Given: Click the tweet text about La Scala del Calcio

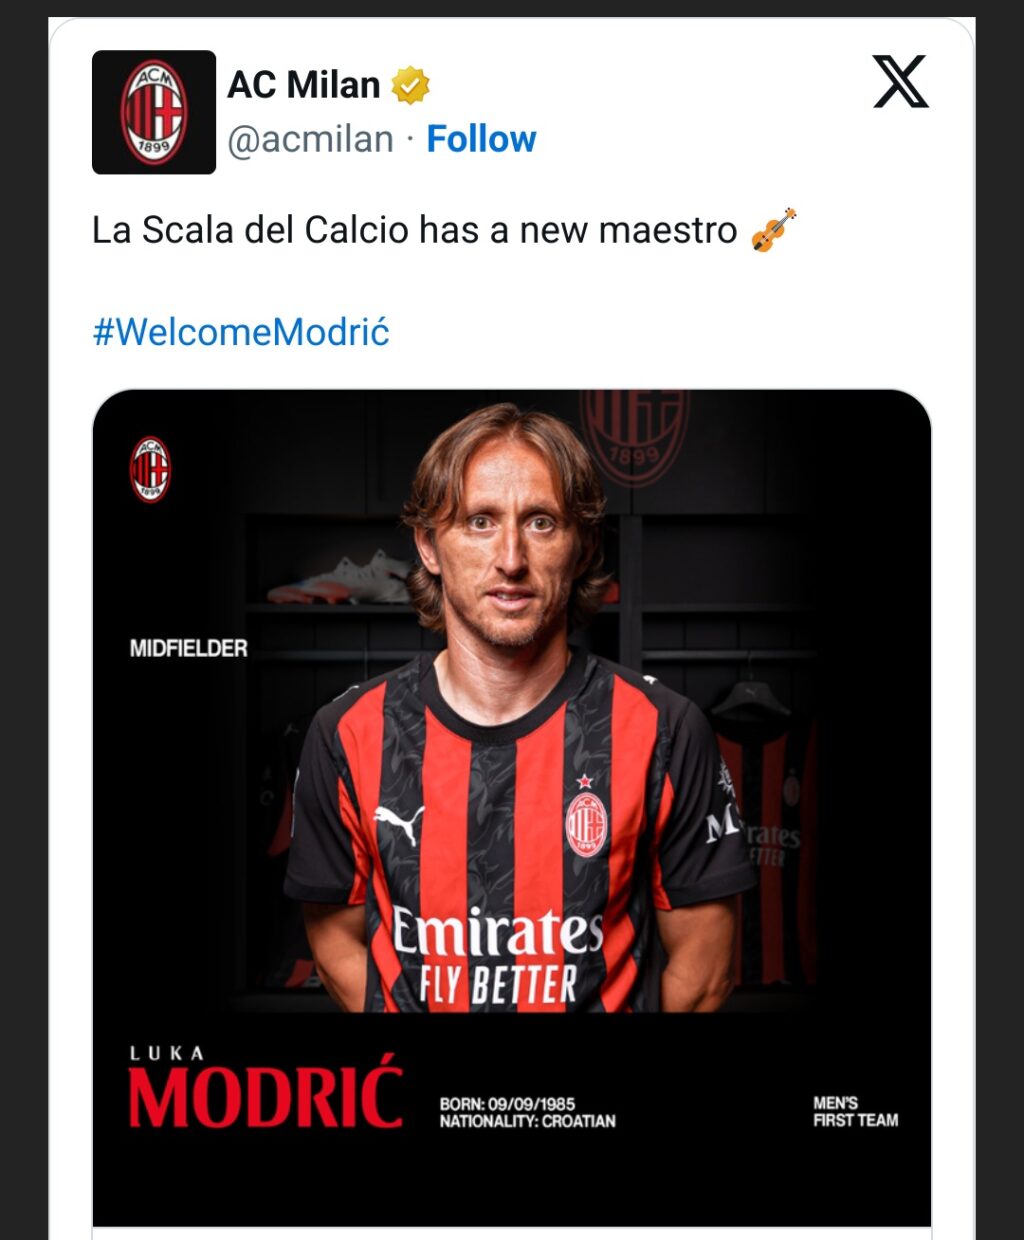Looking at the screenshot, I should (415, 230).
